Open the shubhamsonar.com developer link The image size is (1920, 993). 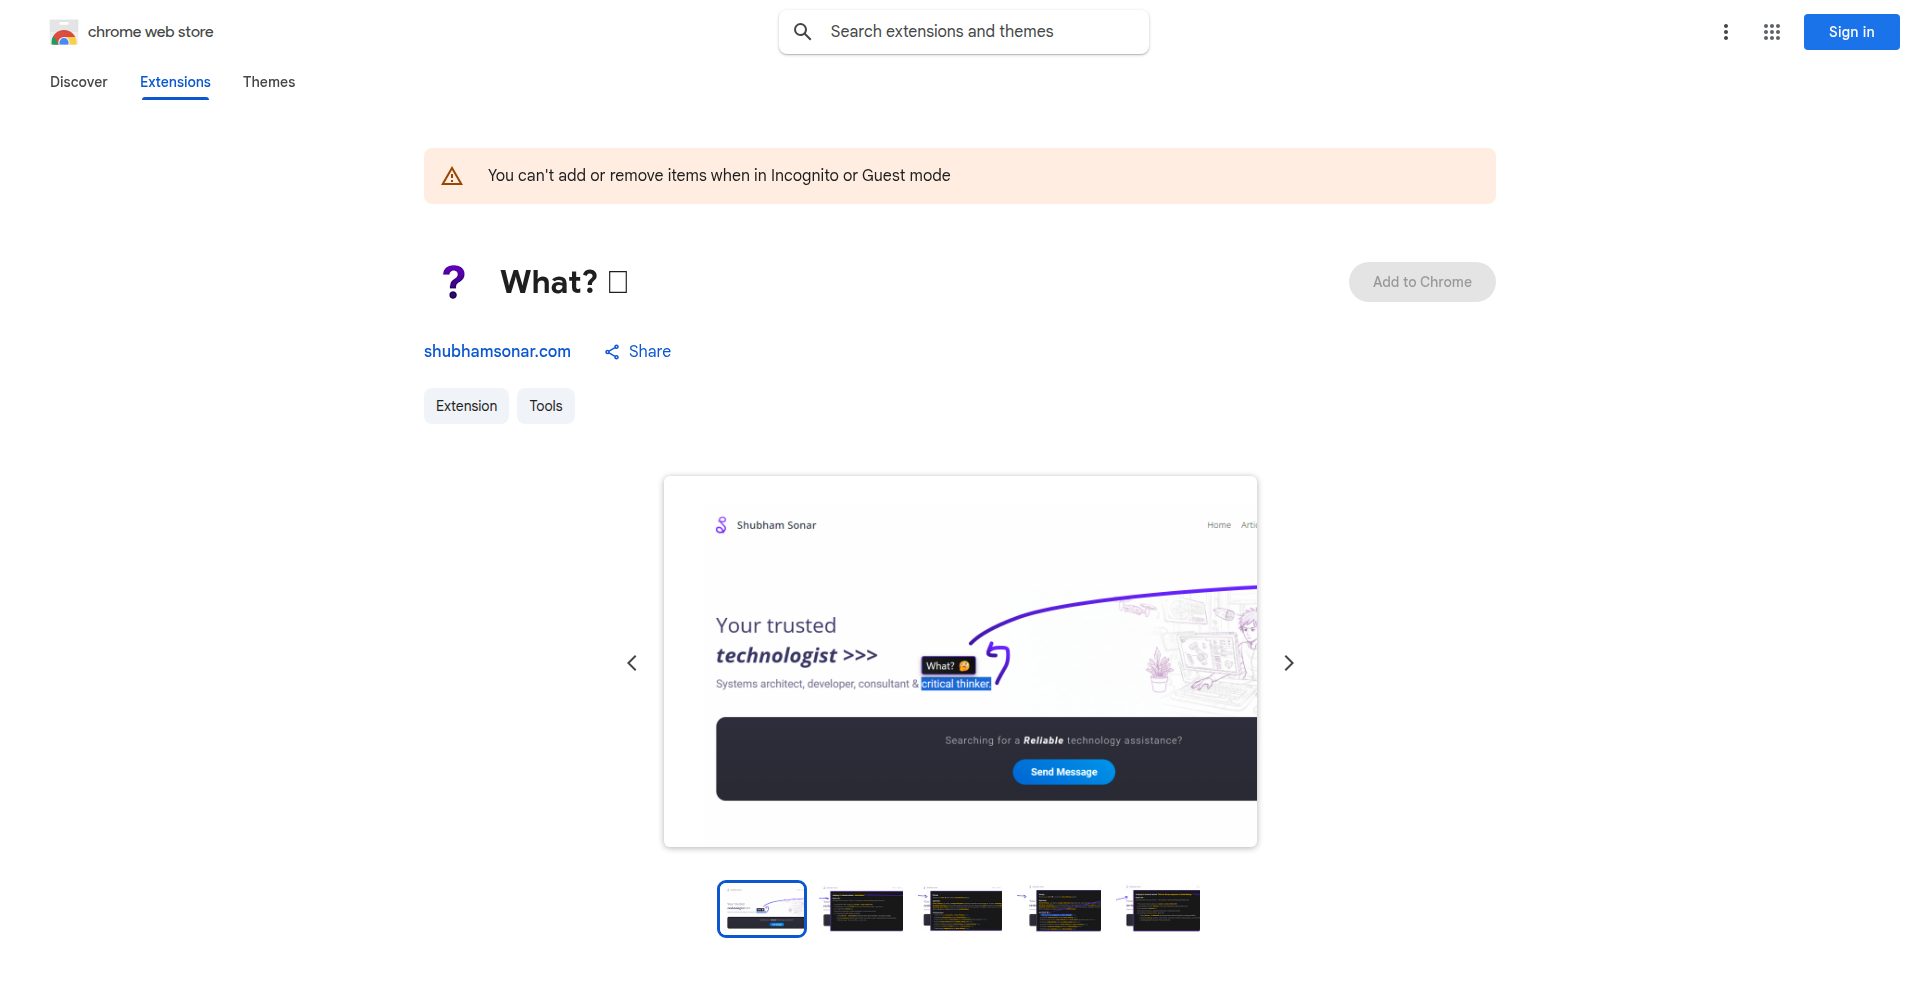coord(497,351)
